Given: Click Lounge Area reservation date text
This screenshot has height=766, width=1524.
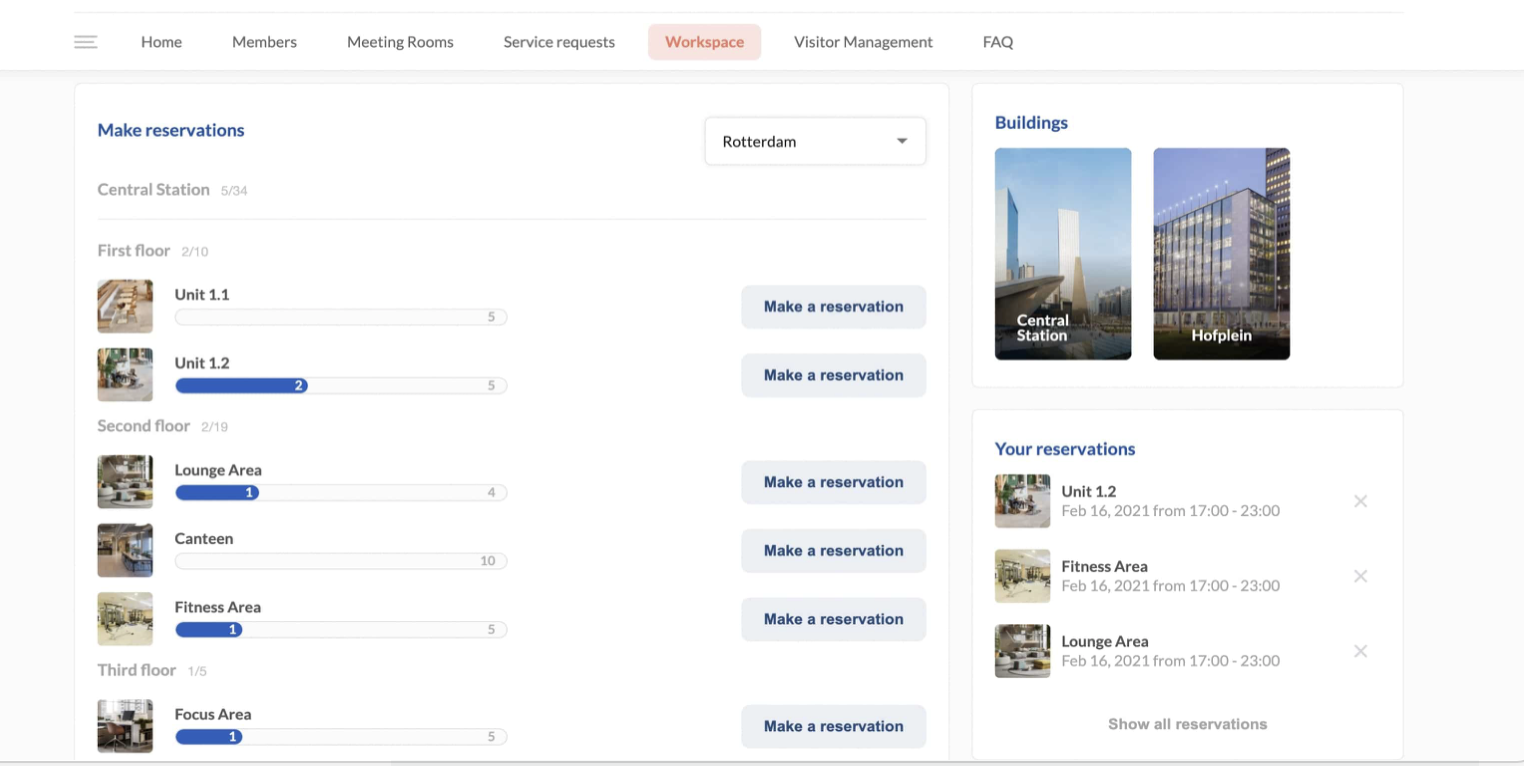Looking at the screenshot, I should point(1171,660).
